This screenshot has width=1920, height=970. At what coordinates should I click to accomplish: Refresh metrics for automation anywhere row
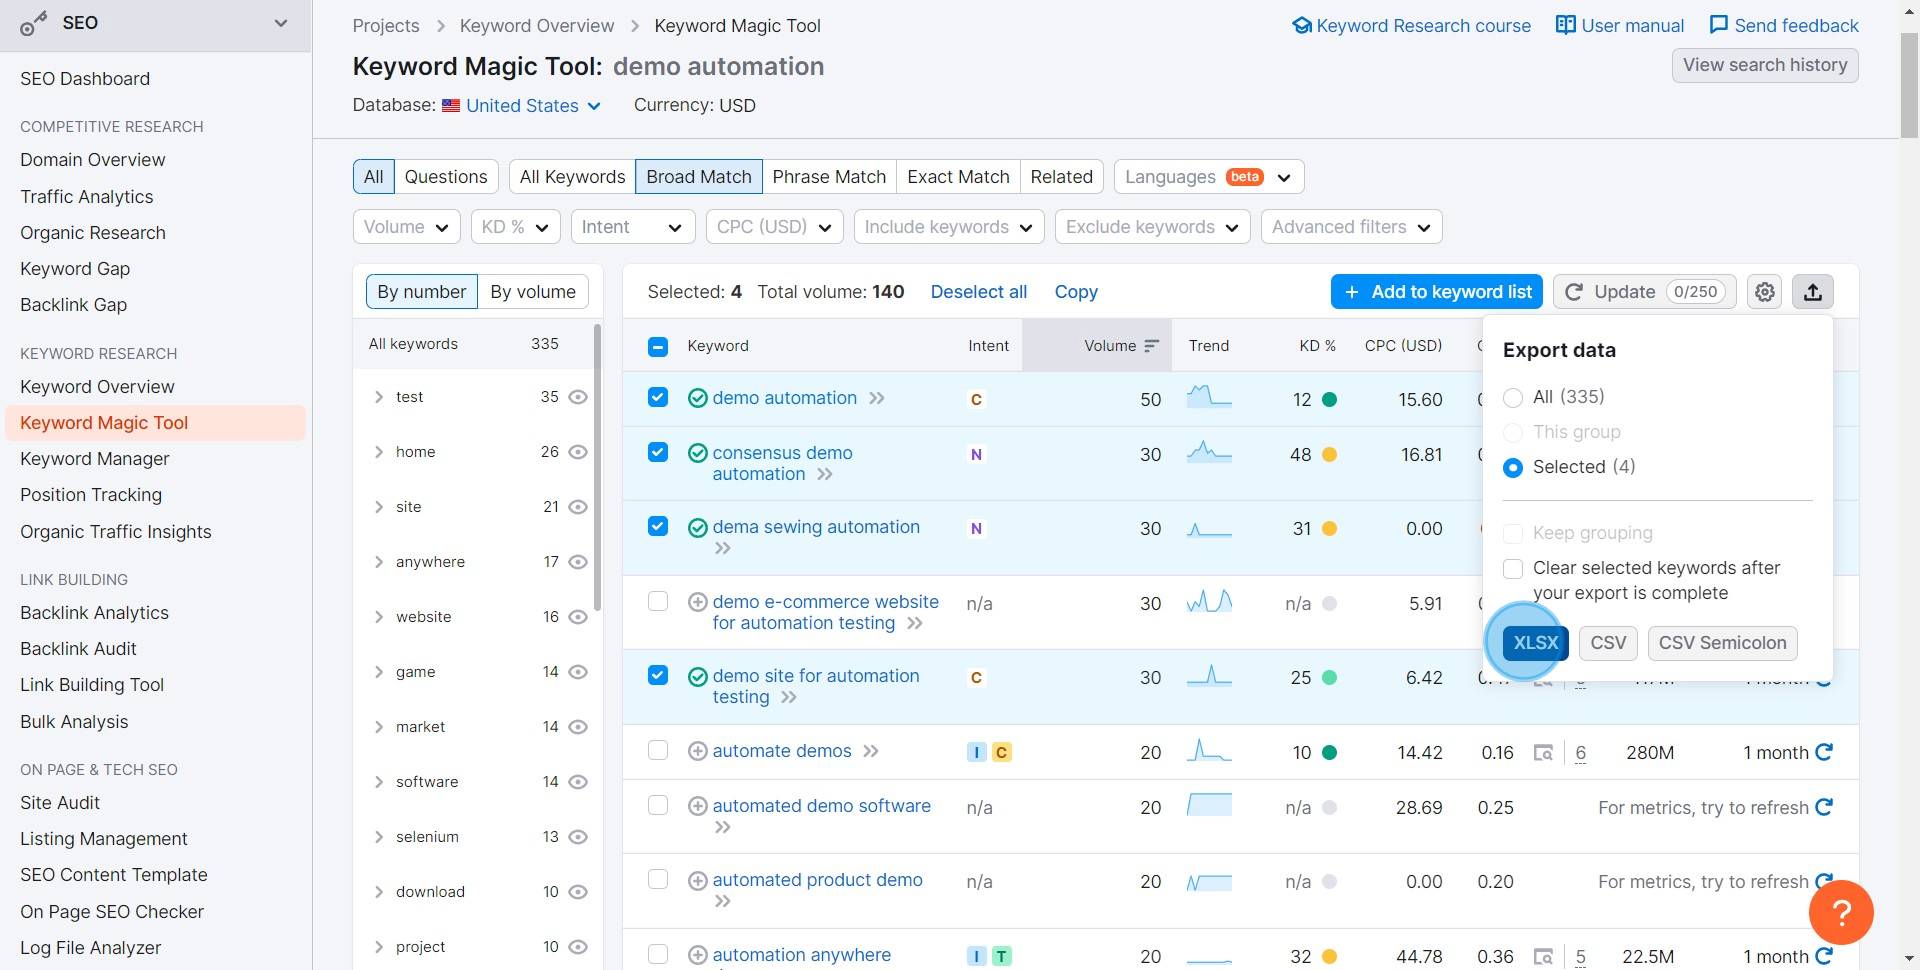tap(1824, 956)
